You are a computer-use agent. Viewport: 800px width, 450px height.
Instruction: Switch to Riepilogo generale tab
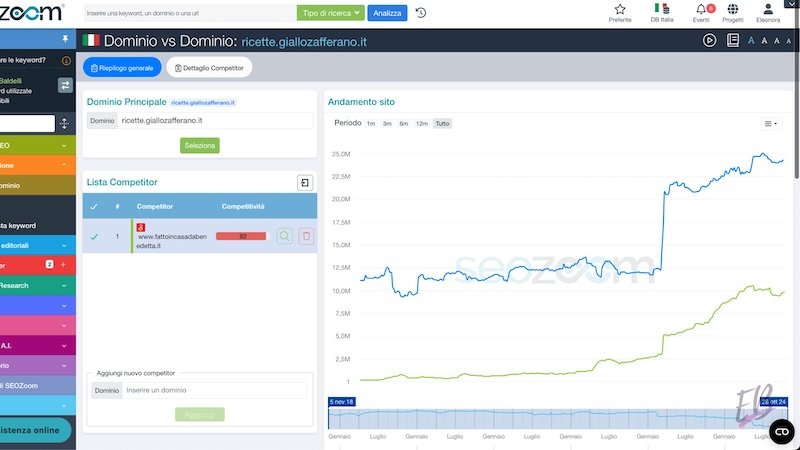pyautogui.click(x=122, y=67)
